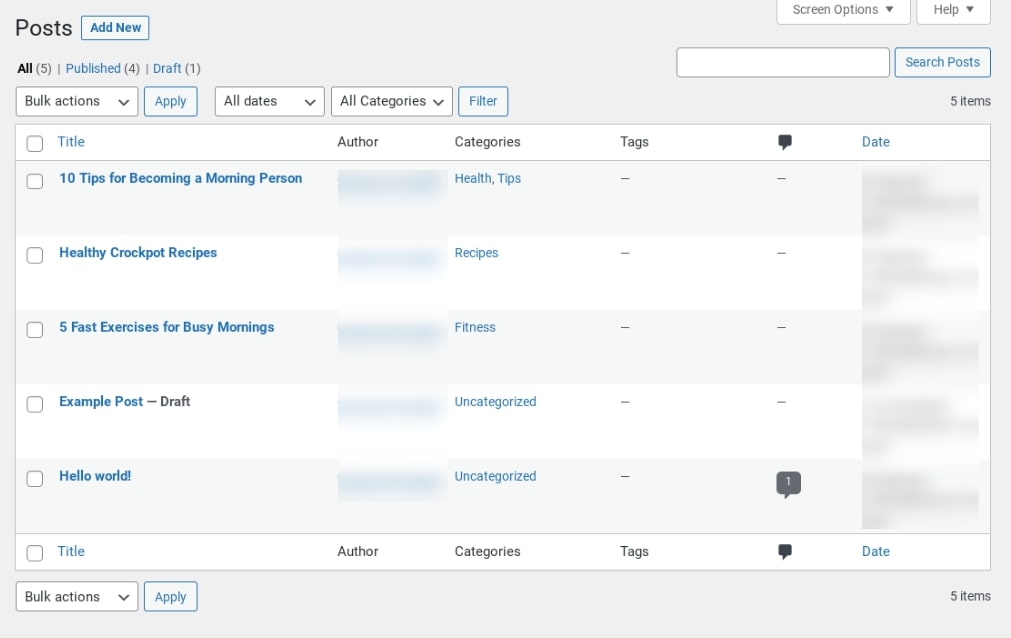
Task: Expand the Help panel
Action: tap(952, 10)
